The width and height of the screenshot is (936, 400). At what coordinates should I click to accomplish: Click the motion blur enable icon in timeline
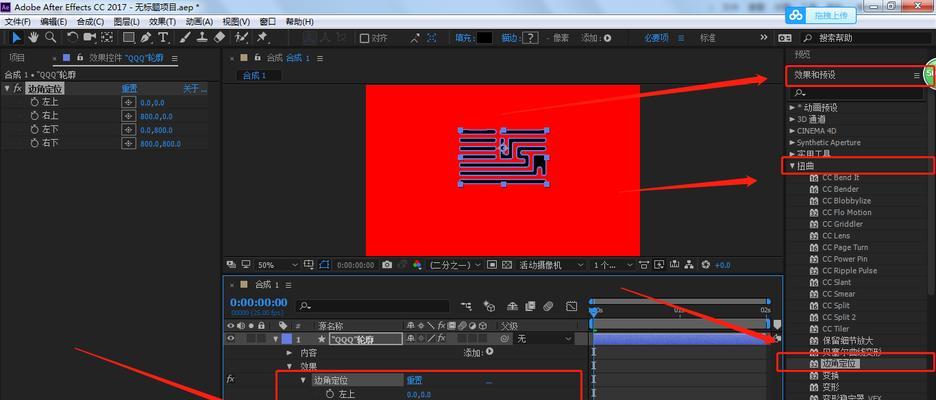click(x=548, y=306)
